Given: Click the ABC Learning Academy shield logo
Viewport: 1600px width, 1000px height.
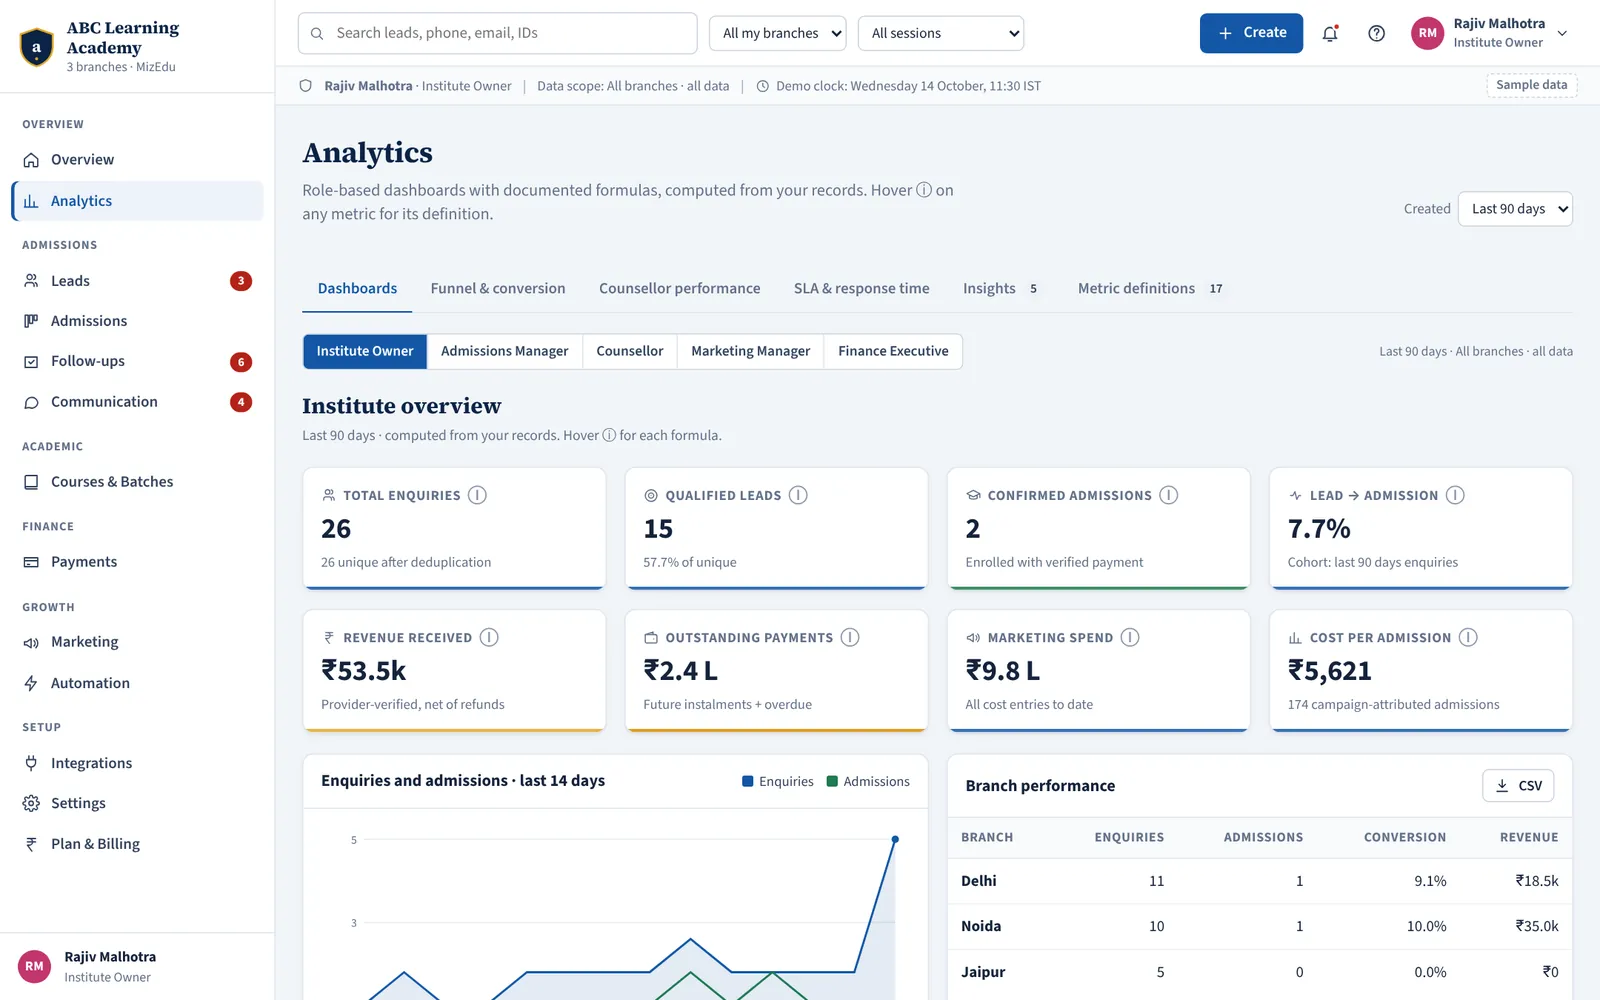Looking at the screenshot, I should [37, 47].
